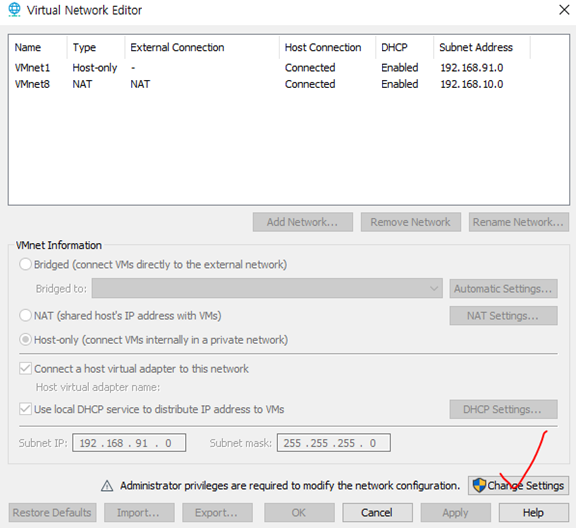This screenshot has width=576, height=528.
Task: Select the Host-only radio option
Action: coord(25,340)
